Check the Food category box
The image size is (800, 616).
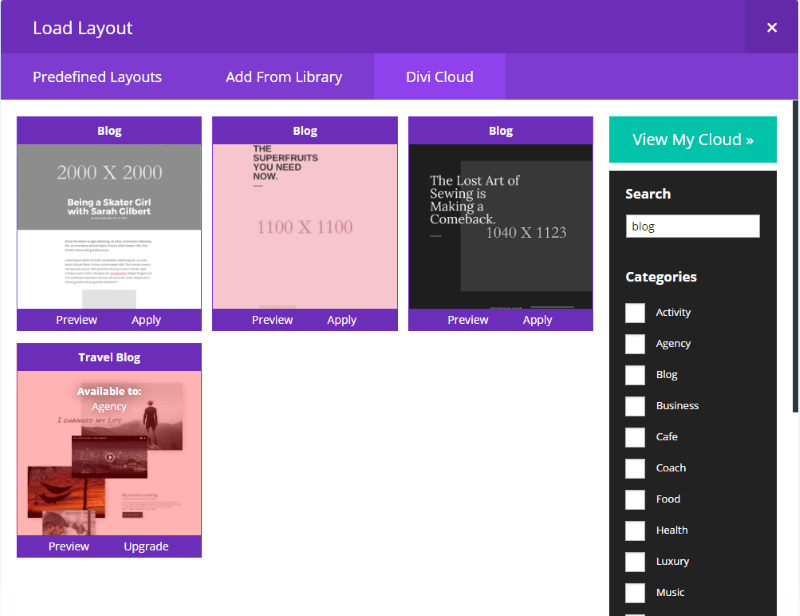[635, 499]
